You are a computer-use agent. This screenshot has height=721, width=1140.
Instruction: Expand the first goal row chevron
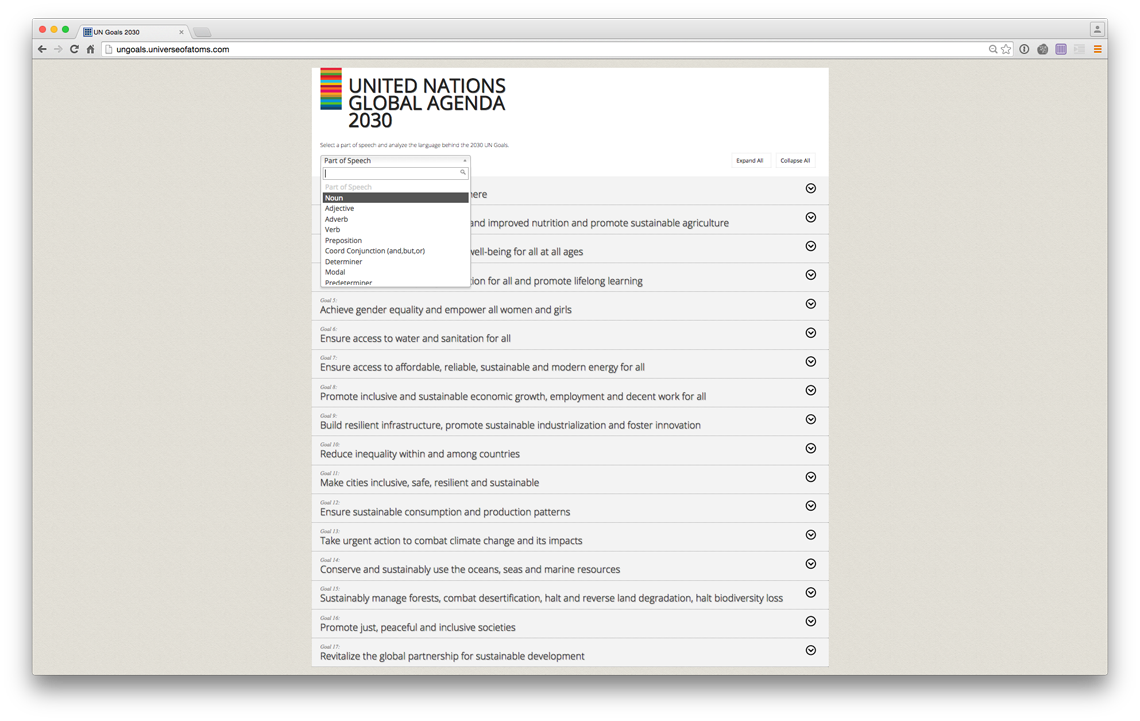[x=811, y=188]
